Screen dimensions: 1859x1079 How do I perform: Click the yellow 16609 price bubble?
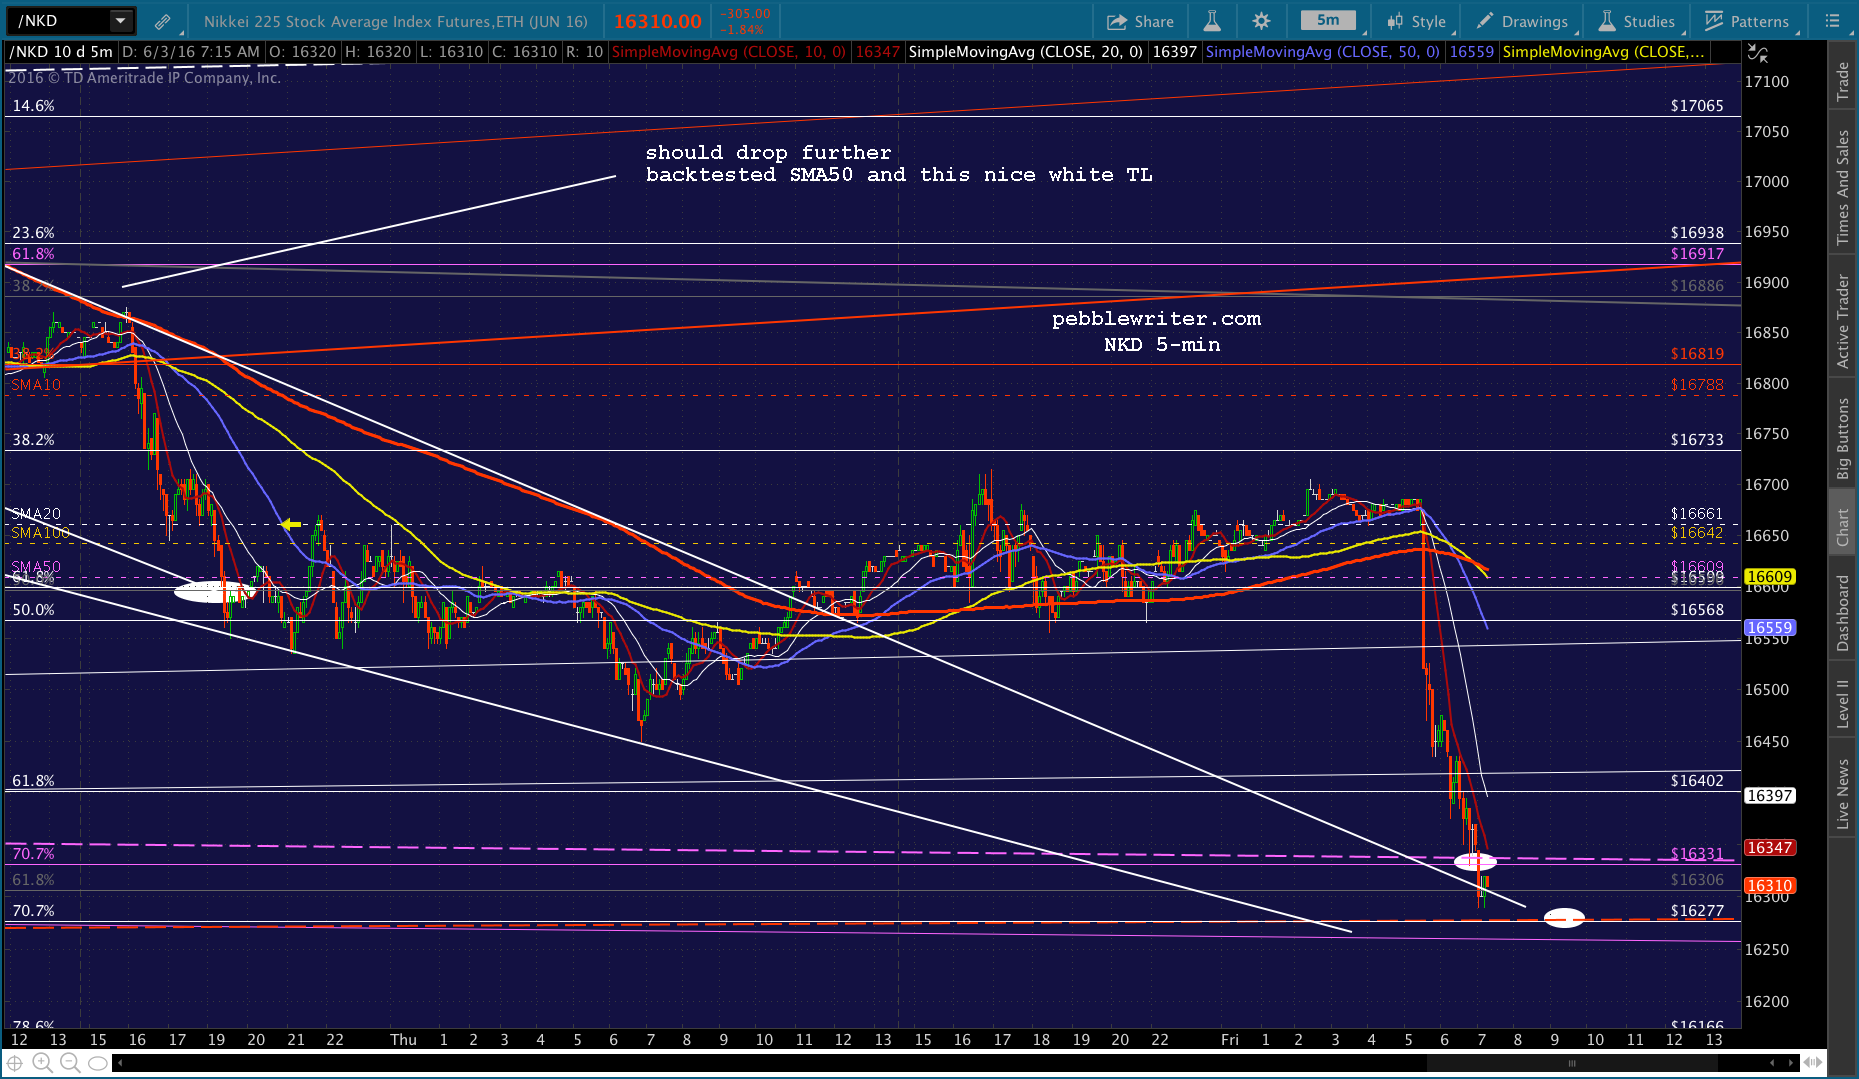[x=1769, y=577]
